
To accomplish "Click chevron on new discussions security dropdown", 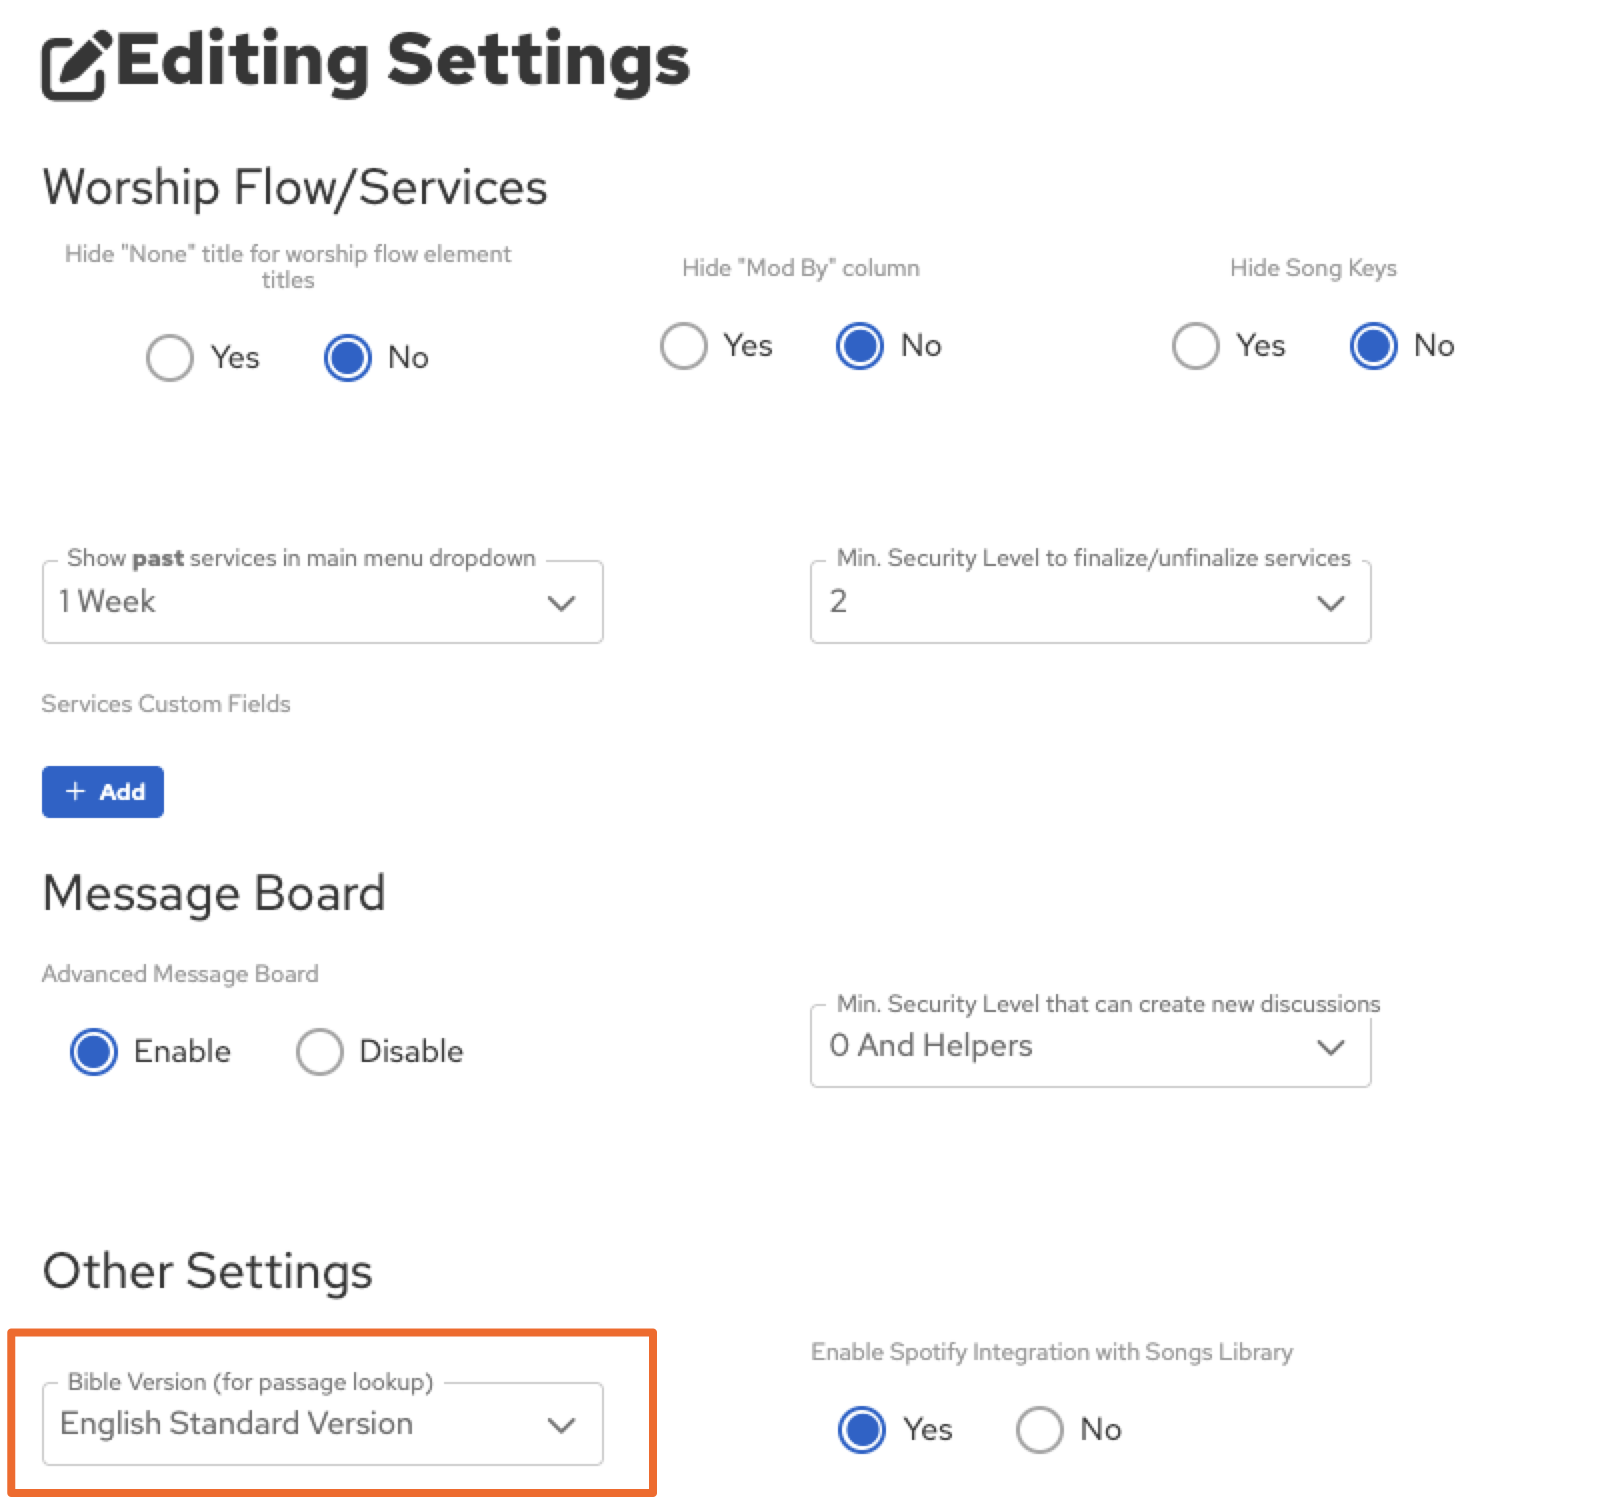I will tap(1330, 1047).
